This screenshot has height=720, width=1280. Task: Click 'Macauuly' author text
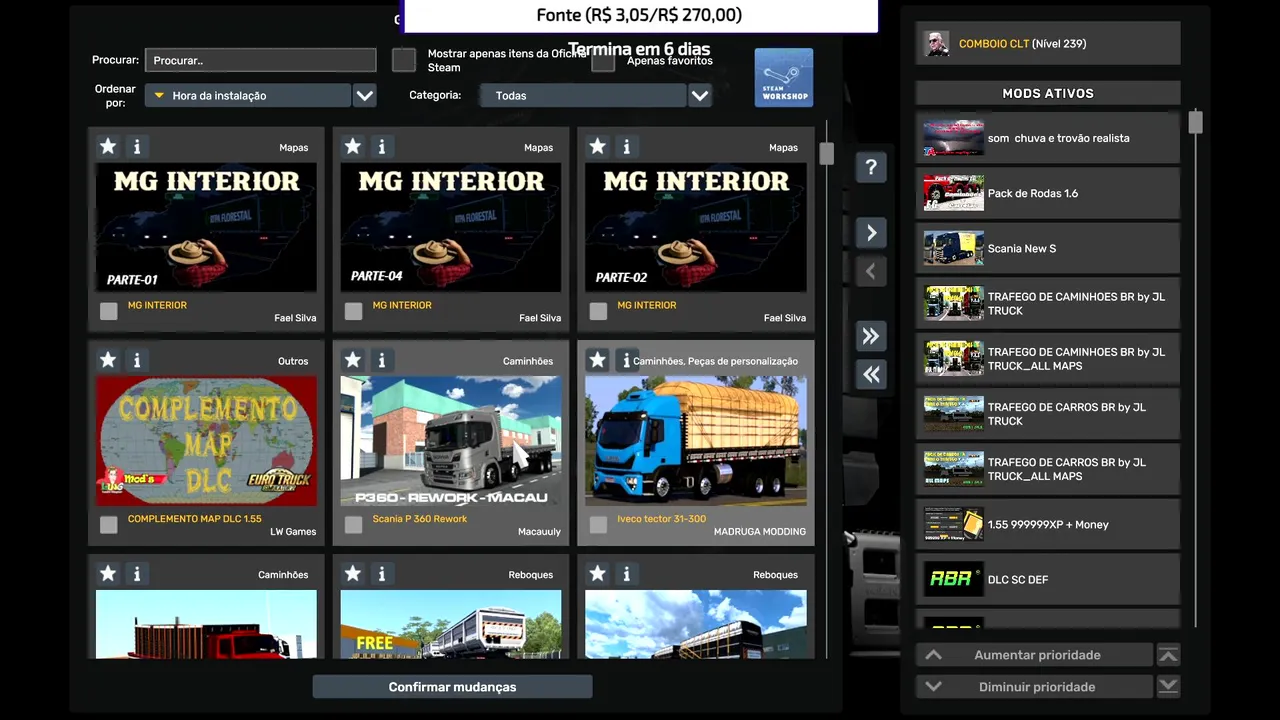click(x=539, y=532)
